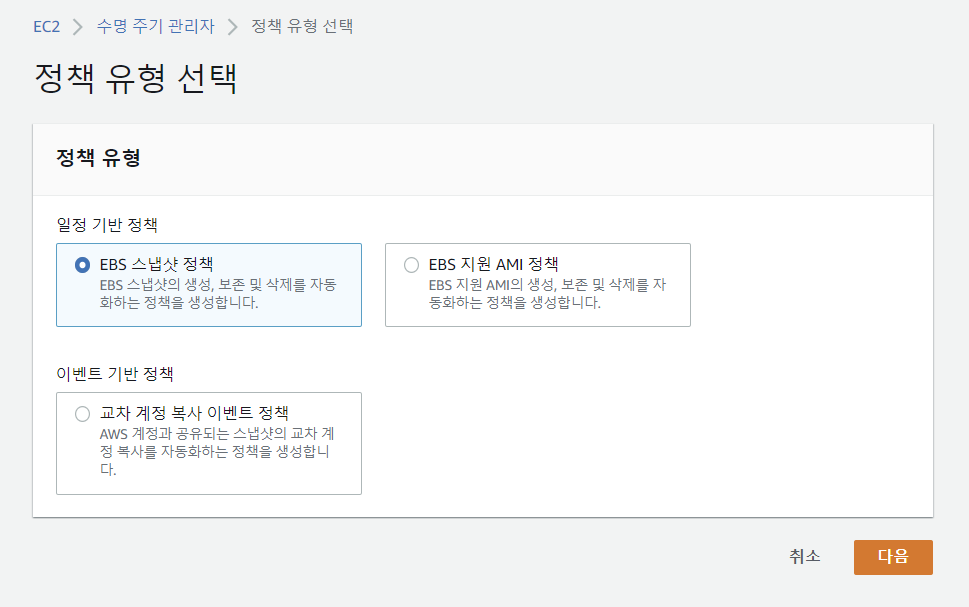Viewport: 969px width, 607px height.
Task: Select the EBS 지원 AMI 정책 radio button
Action: pos(411,265)
